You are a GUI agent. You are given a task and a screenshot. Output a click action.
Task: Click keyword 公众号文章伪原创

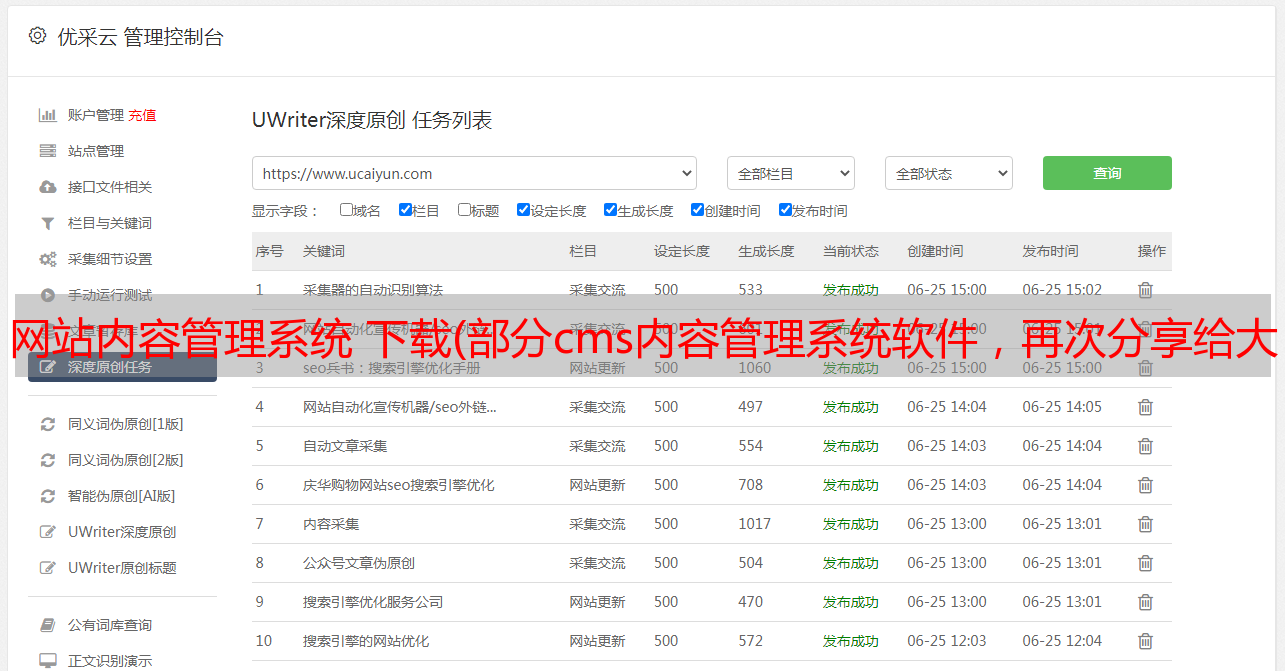click(x=359, y=563)
